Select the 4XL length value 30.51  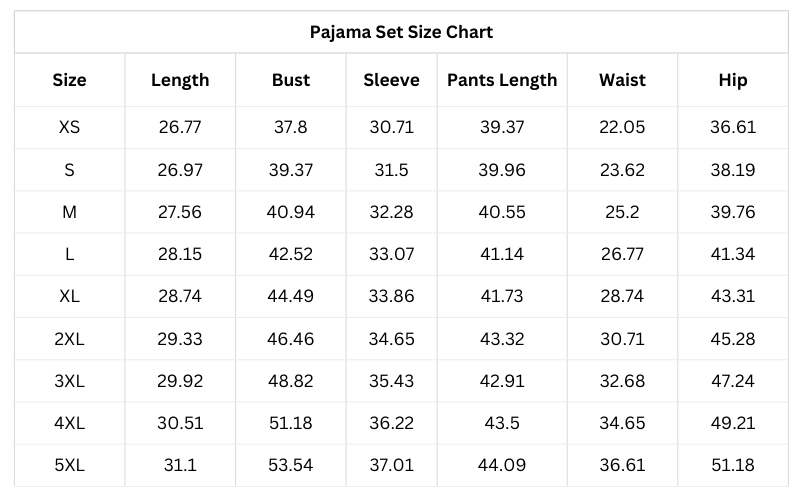point(180,423)
